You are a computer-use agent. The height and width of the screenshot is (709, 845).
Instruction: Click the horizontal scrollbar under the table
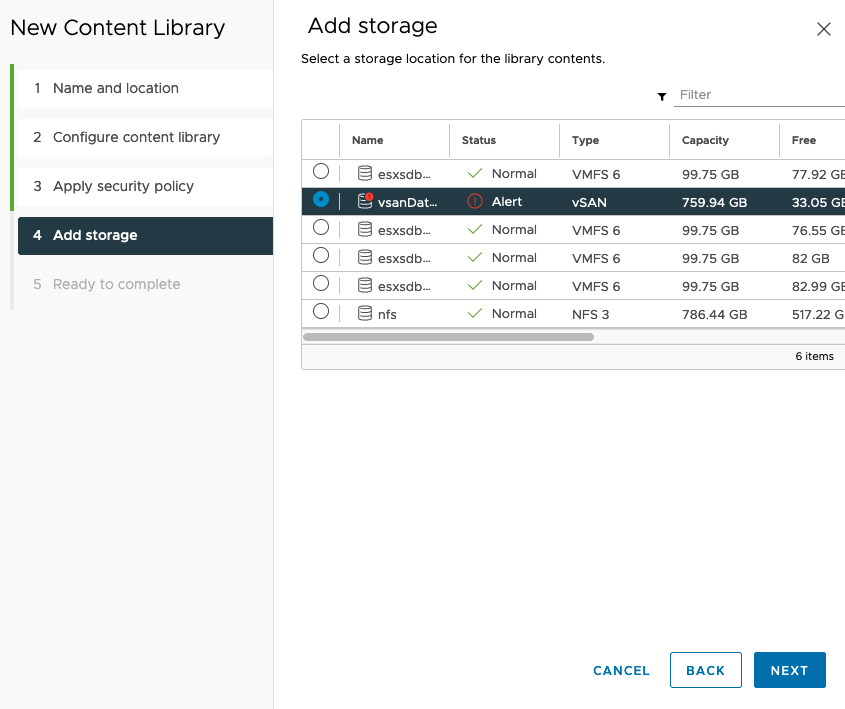[x=448, y=337]
